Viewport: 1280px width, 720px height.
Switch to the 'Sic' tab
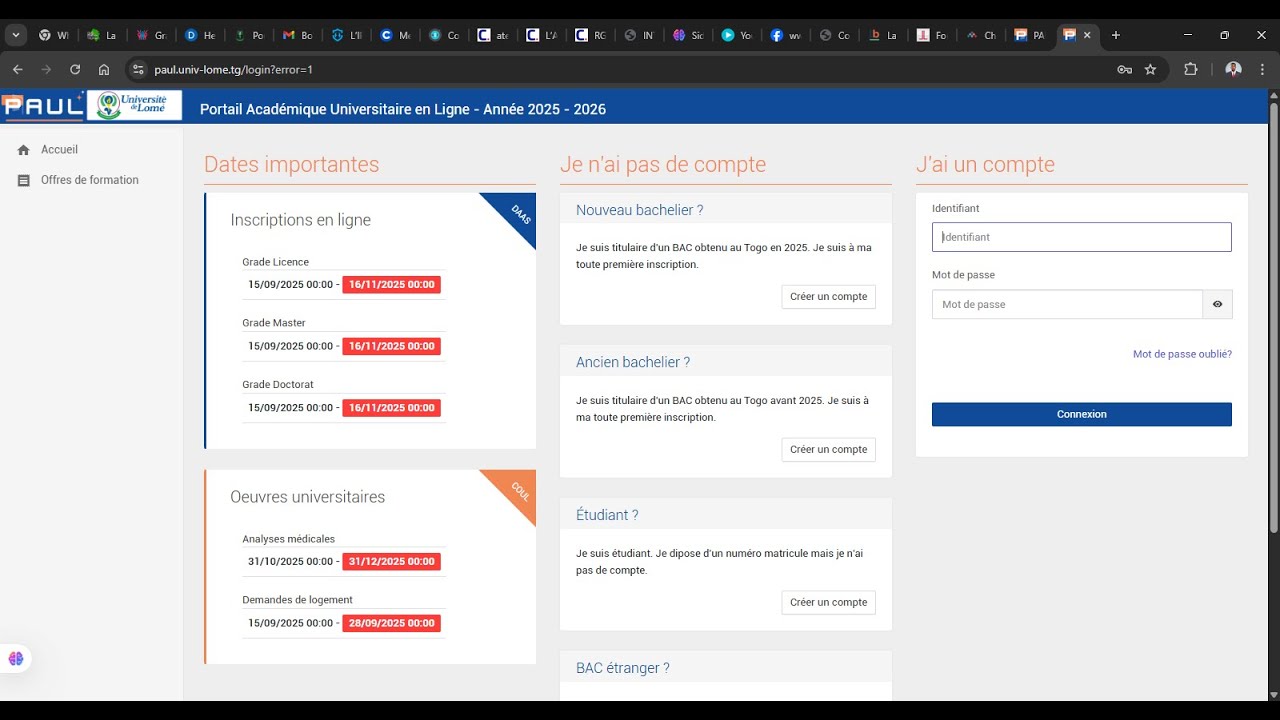tap(688, 35)
